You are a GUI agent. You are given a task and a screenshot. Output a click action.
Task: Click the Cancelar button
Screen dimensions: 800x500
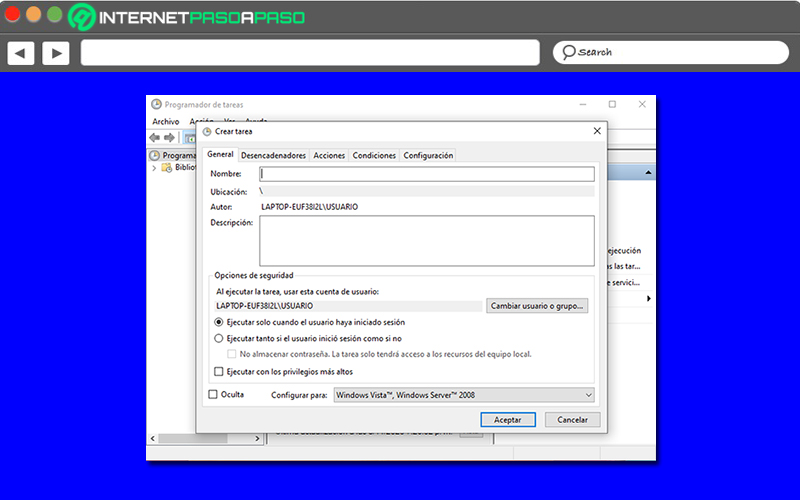(572, 420)
